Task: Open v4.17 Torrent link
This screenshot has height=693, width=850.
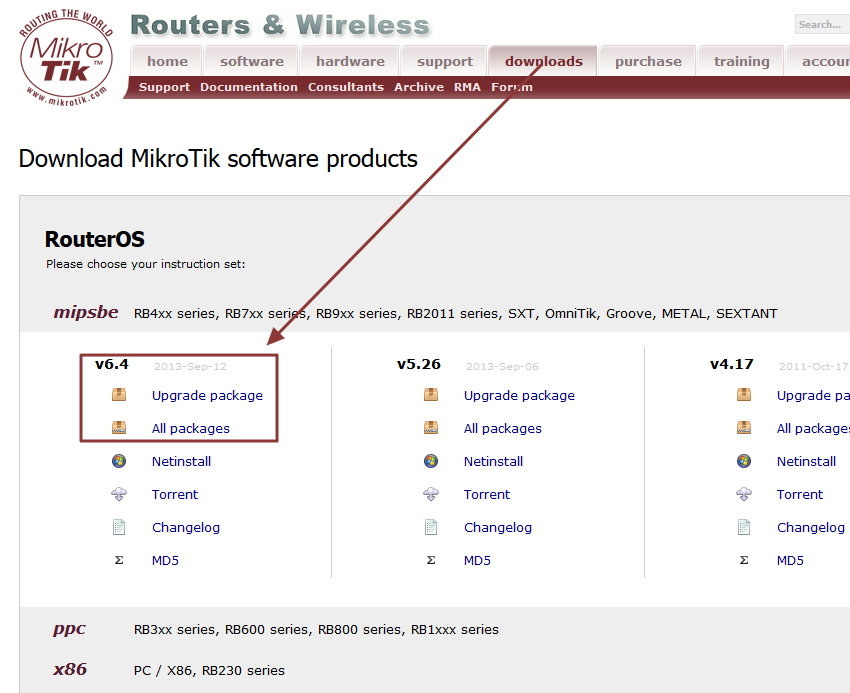Action: click(x=800, y=495)
